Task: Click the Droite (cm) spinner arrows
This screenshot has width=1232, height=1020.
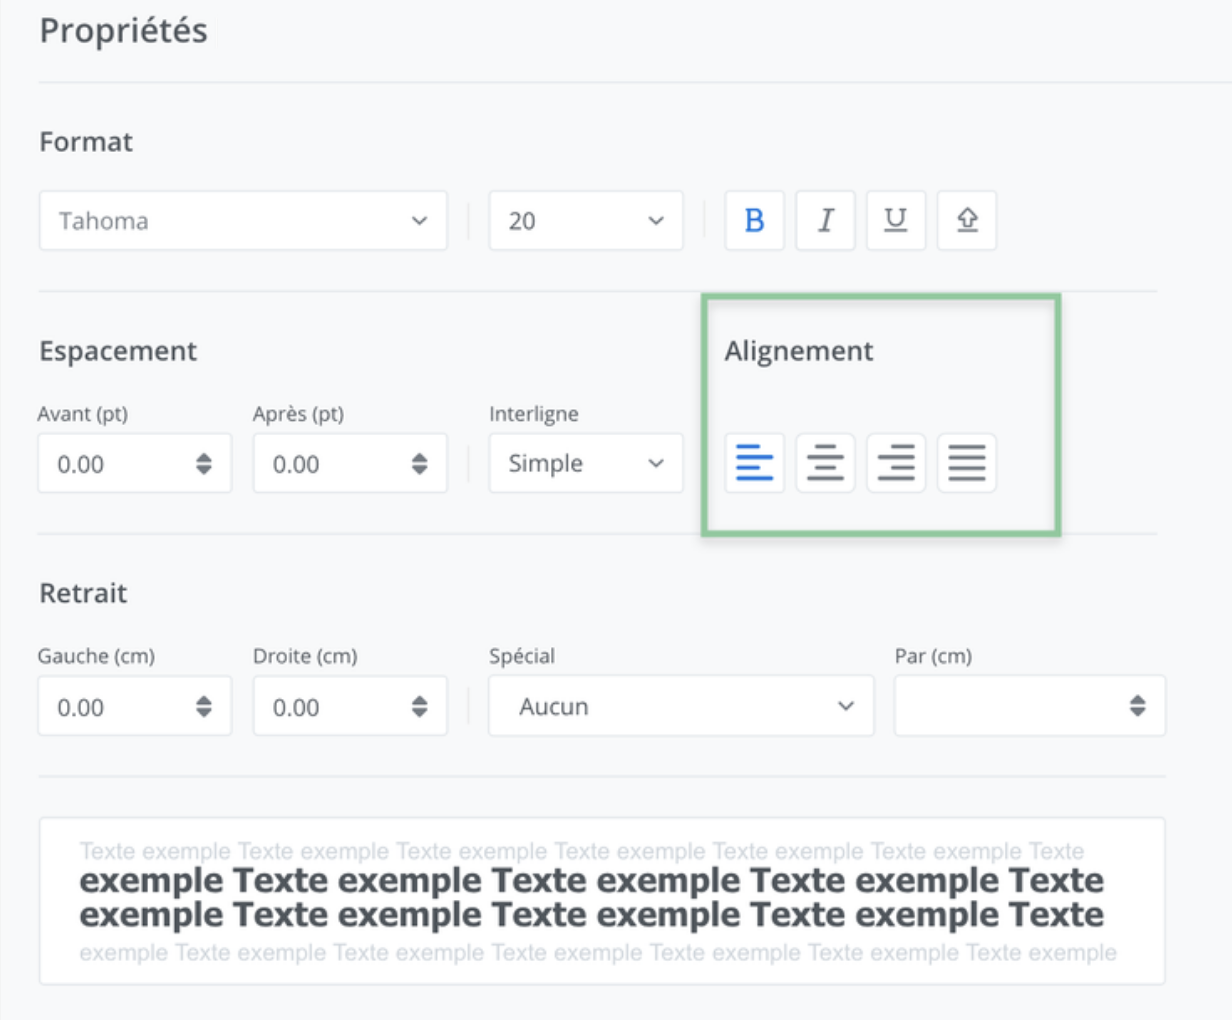Action: pos(419,706)
